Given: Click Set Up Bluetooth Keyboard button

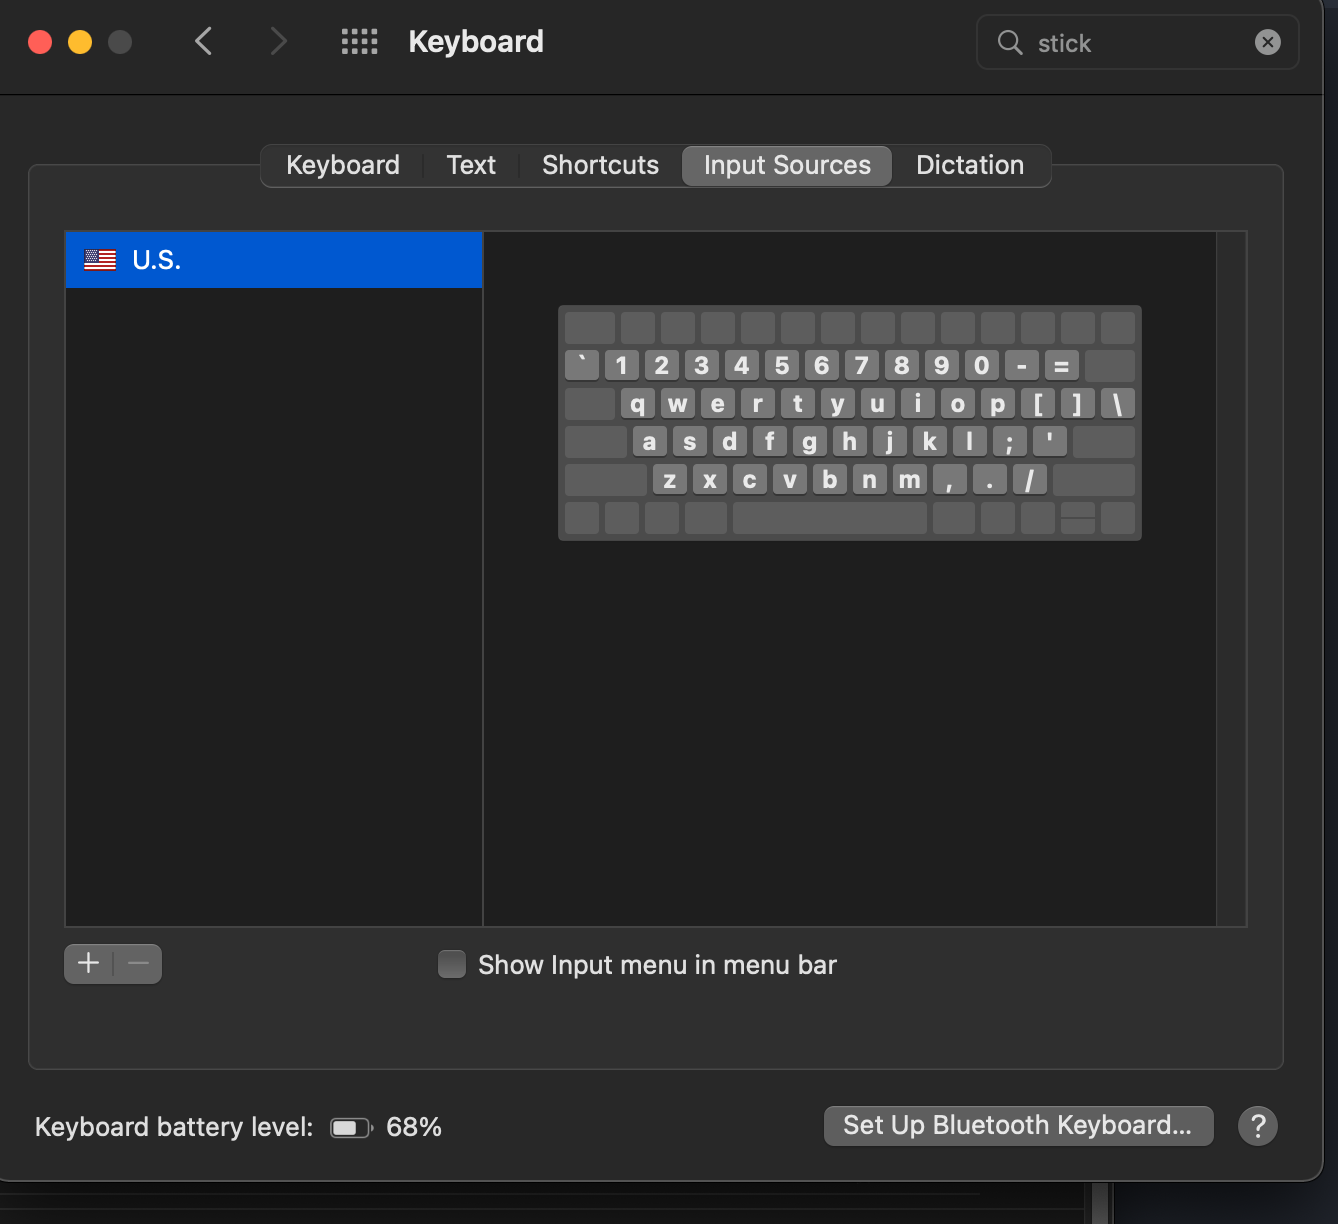Looking at the screenshot, I should pyautogui.click(x=1018, y=1125).
